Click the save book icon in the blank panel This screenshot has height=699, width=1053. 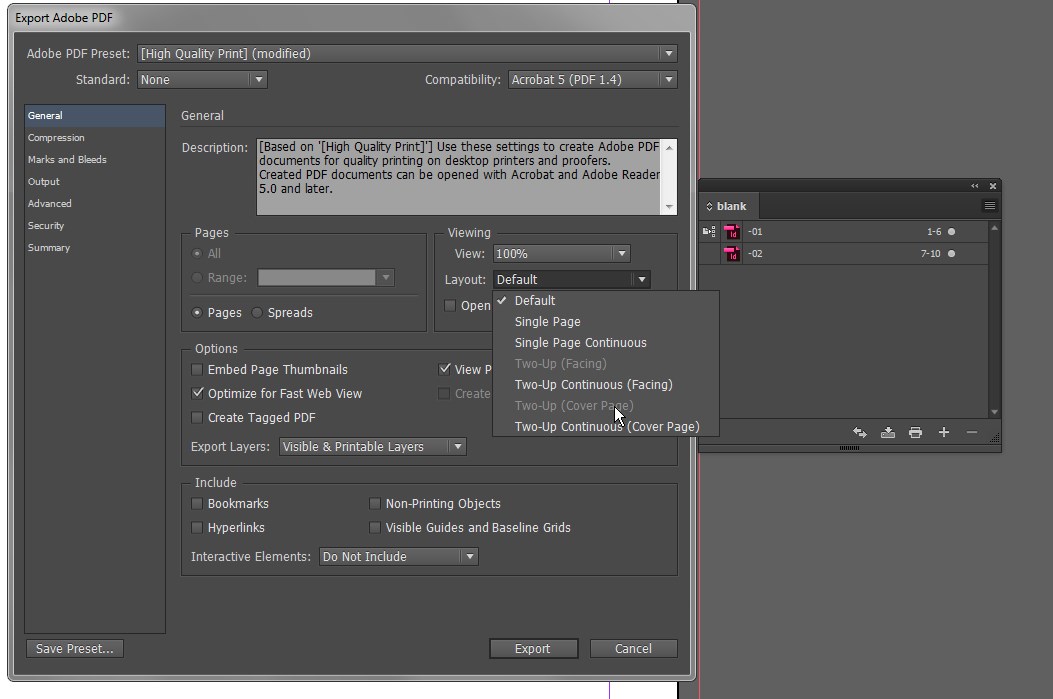(888, 432)
